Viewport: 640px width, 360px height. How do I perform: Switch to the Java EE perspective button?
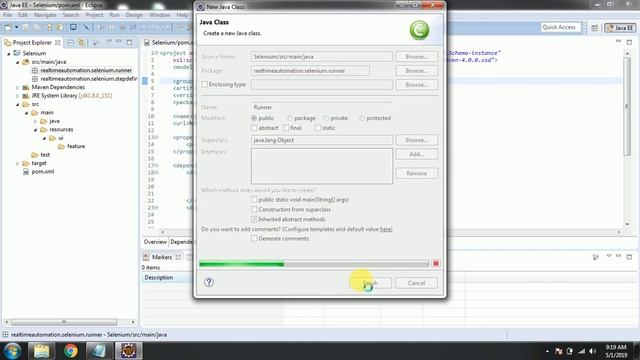pyautogui.click(x=620, y=28)
